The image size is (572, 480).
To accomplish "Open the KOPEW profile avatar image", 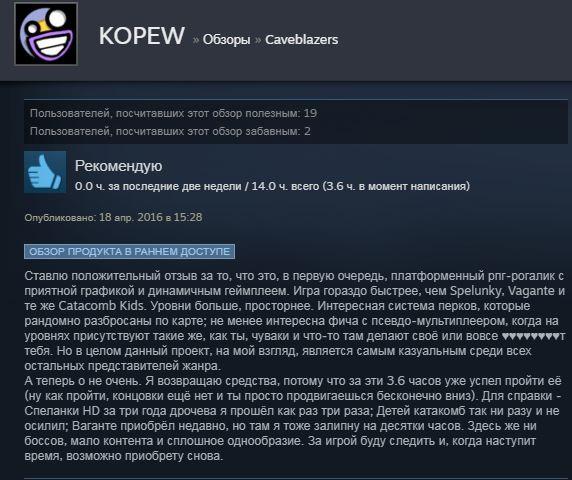I will [46, 34].
